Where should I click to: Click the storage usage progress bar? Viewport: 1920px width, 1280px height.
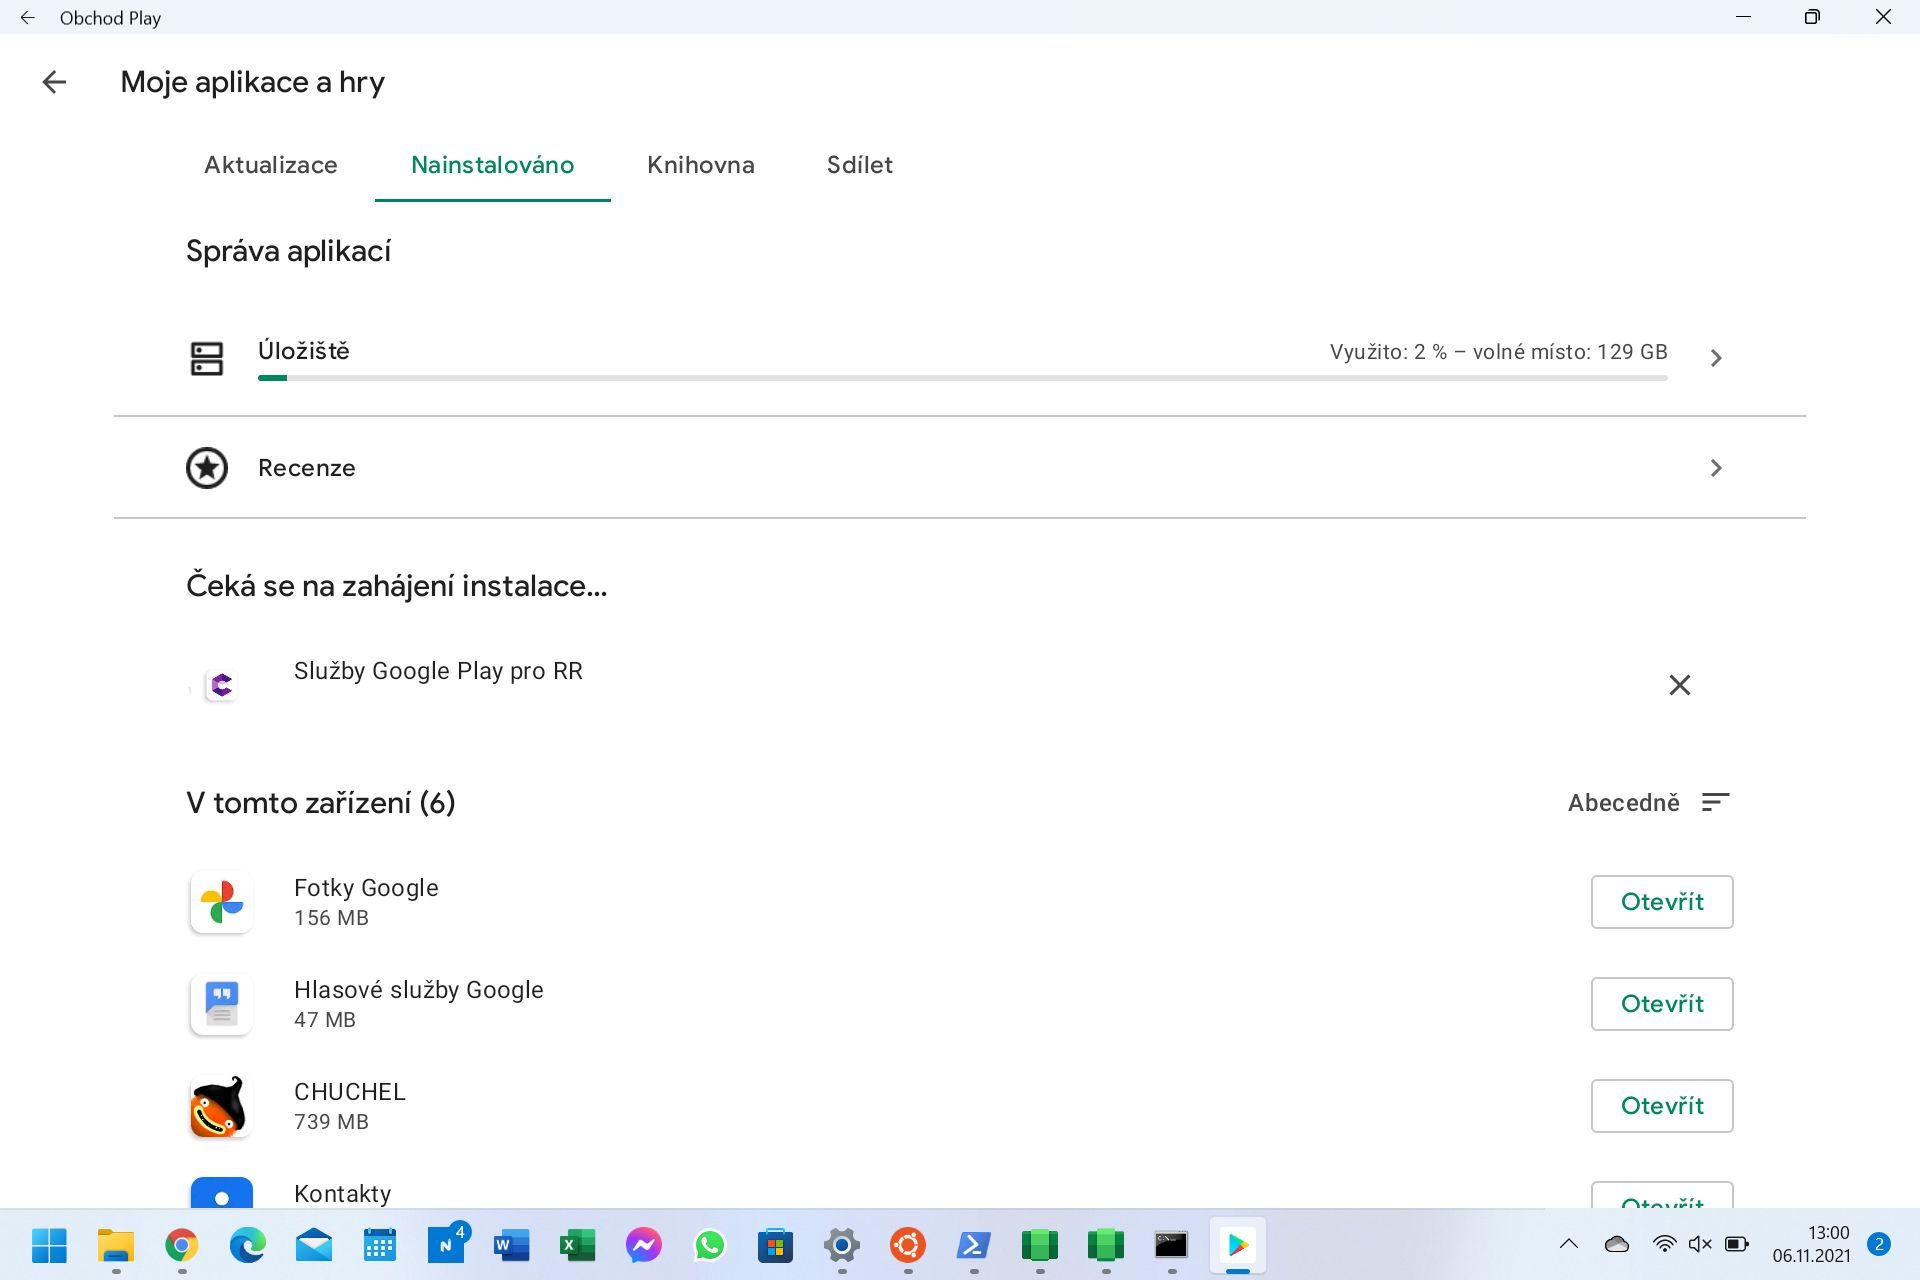962,378
